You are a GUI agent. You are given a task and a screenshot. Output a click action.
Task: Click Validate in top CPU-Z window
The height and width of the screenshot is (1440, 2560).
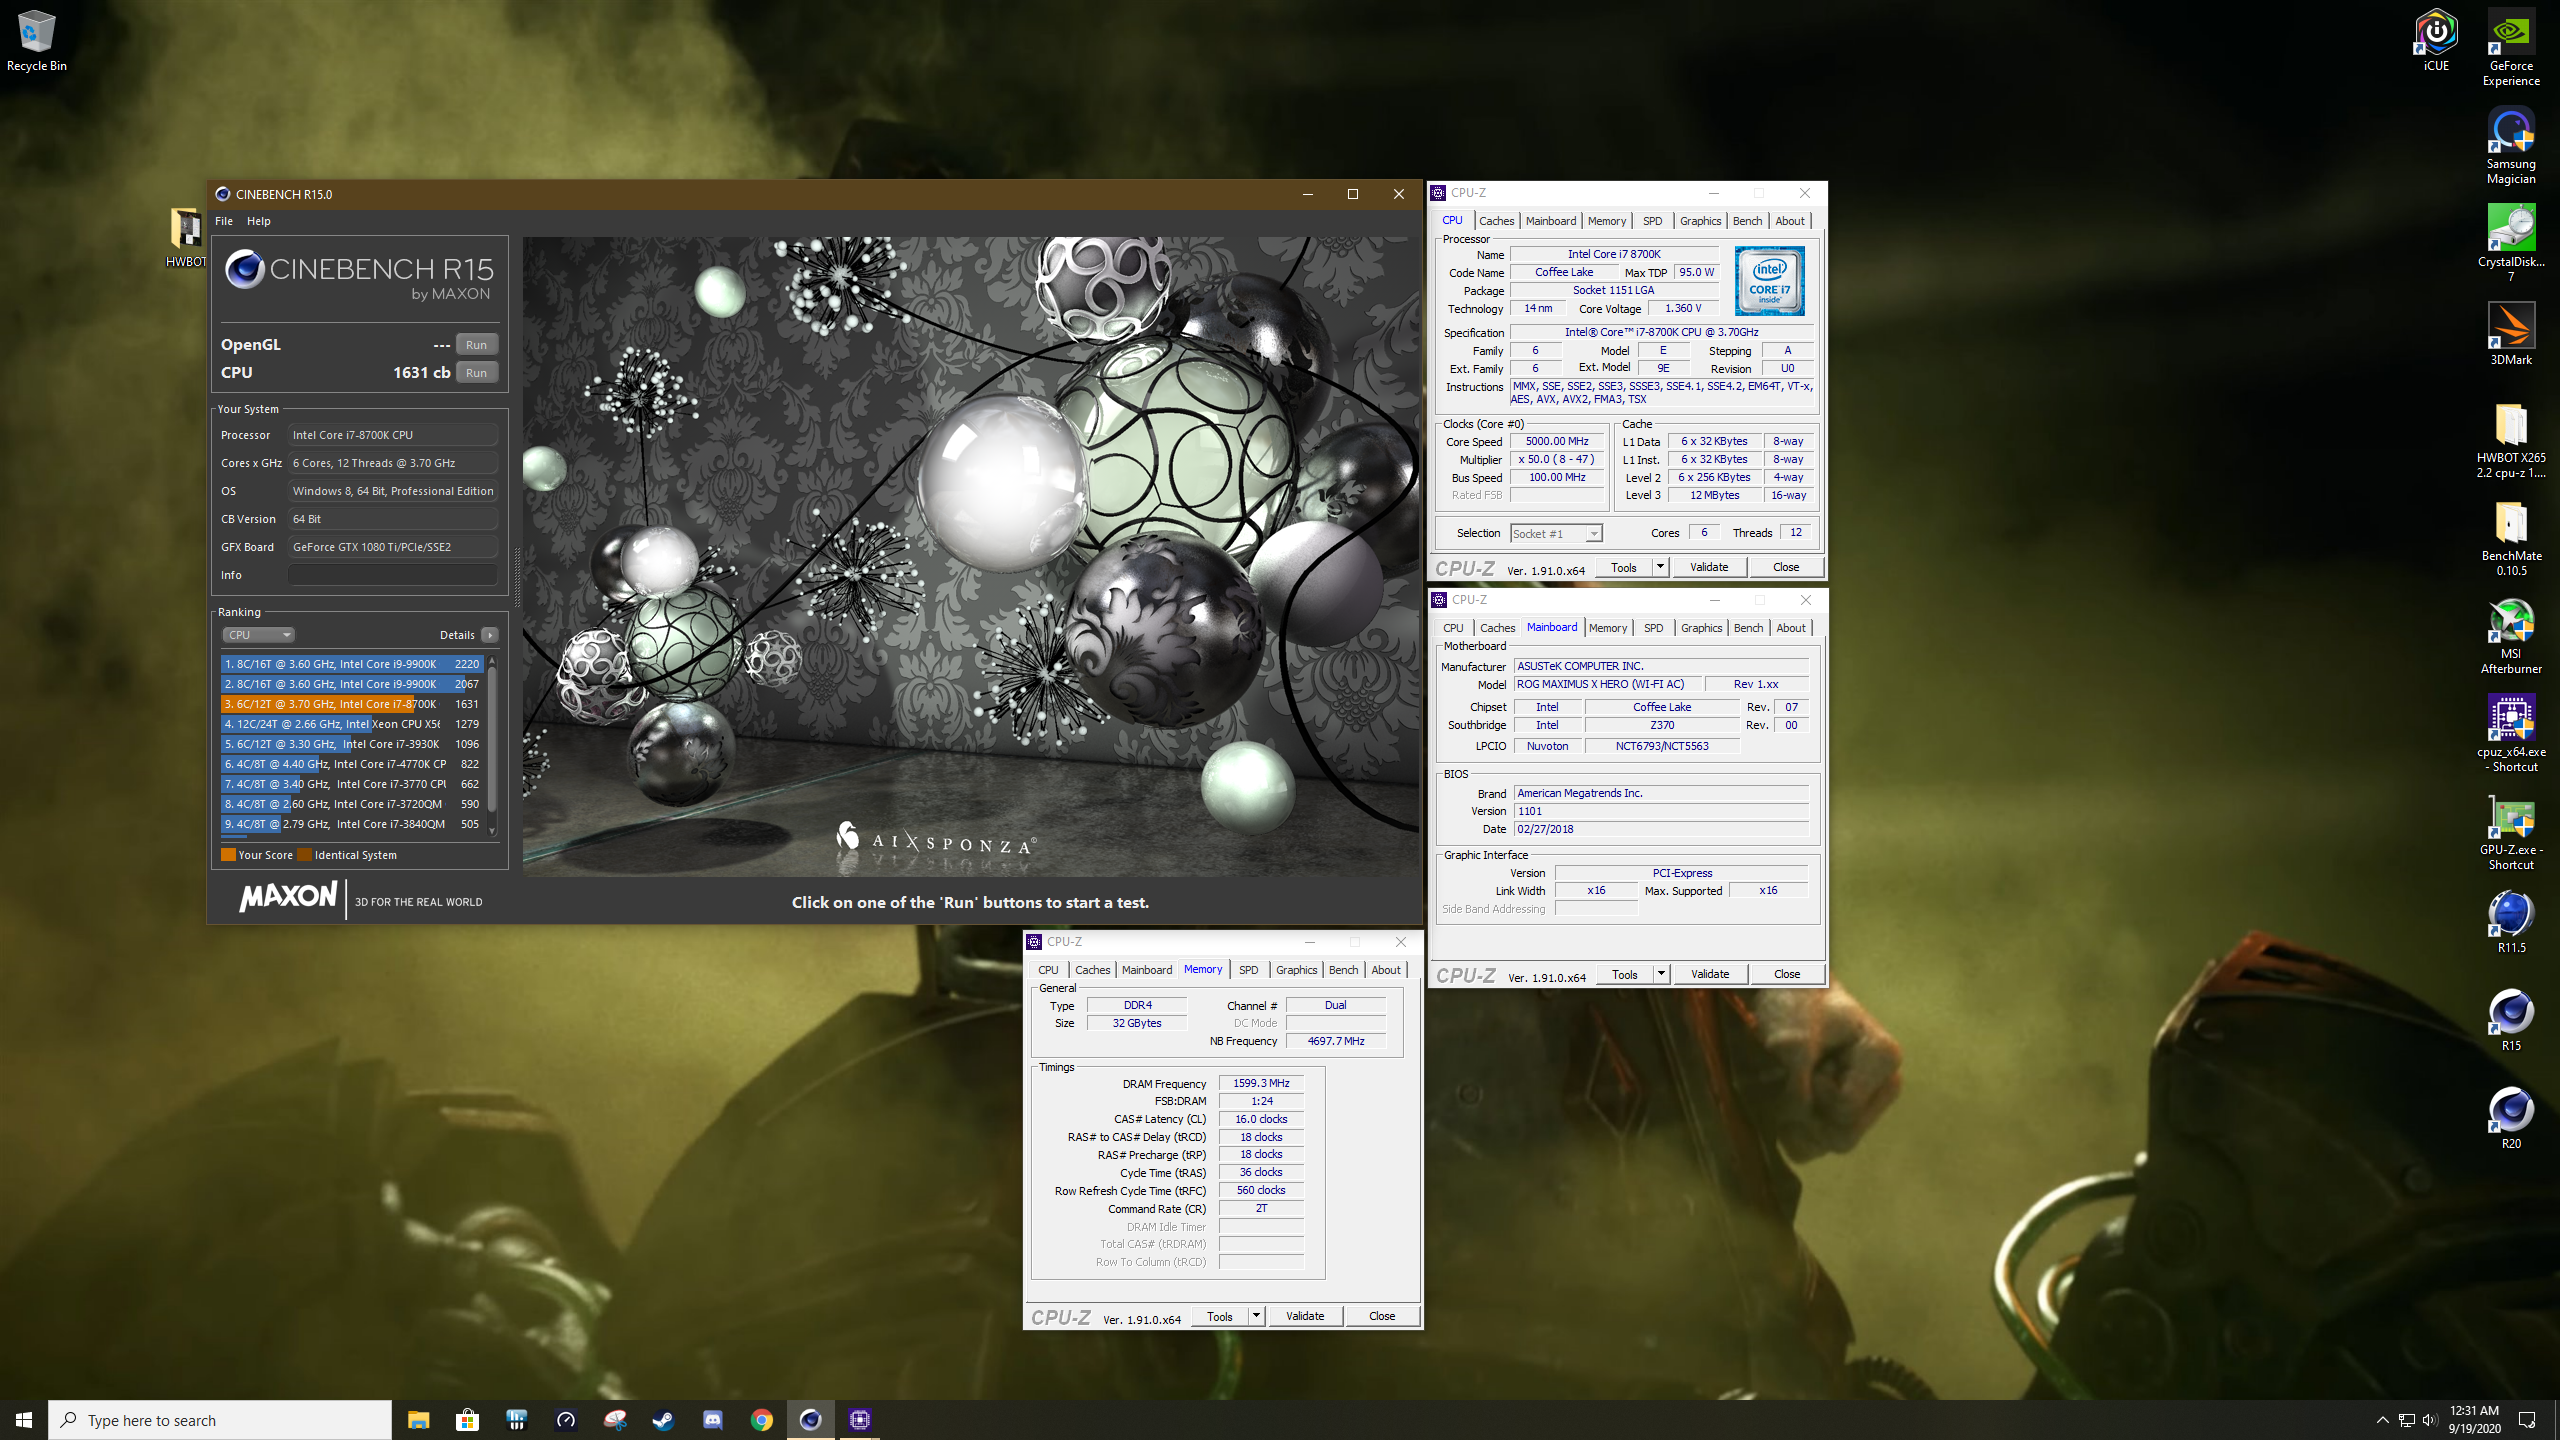pyautogui.click(x=1709, y=567)
